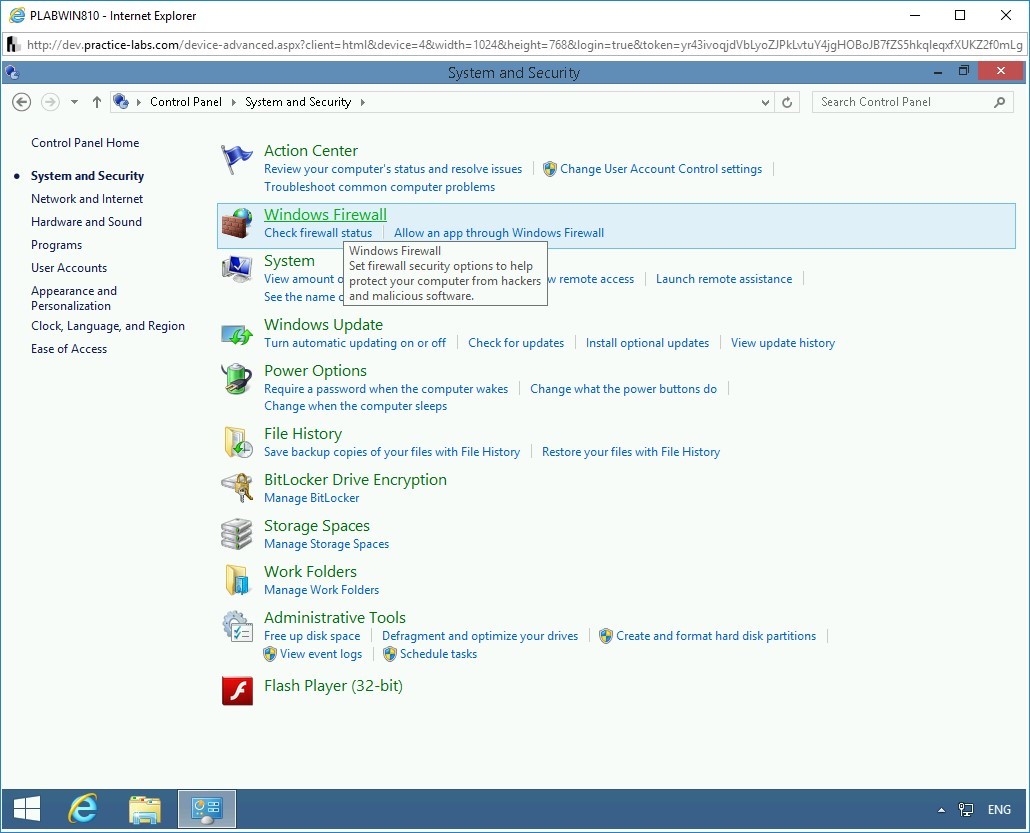
Task: Open Action Center via its flag icon
Action: pyautogui.click(x=236, y=158)
